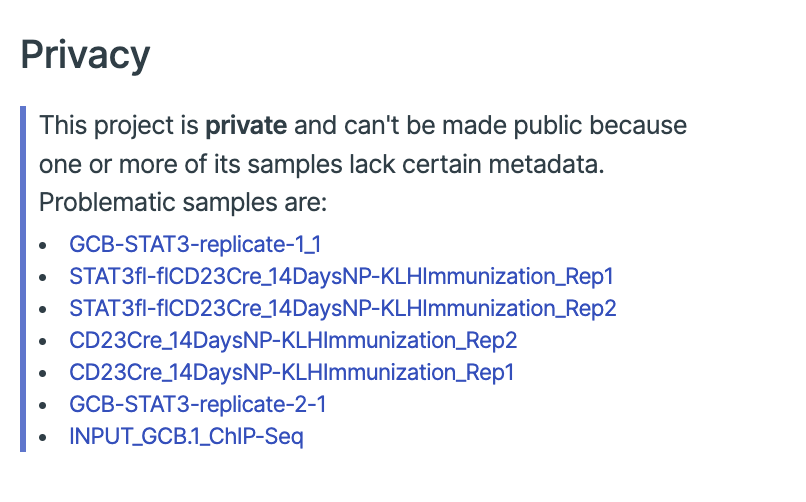Click bullet before CD23Cre KLHImmunization_Rep1 entry

41,373
